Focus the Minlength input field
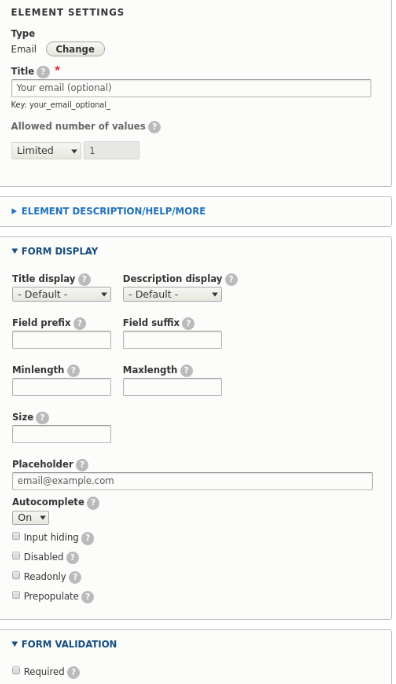Screen dimensions: 396x684 click(61, 387)
